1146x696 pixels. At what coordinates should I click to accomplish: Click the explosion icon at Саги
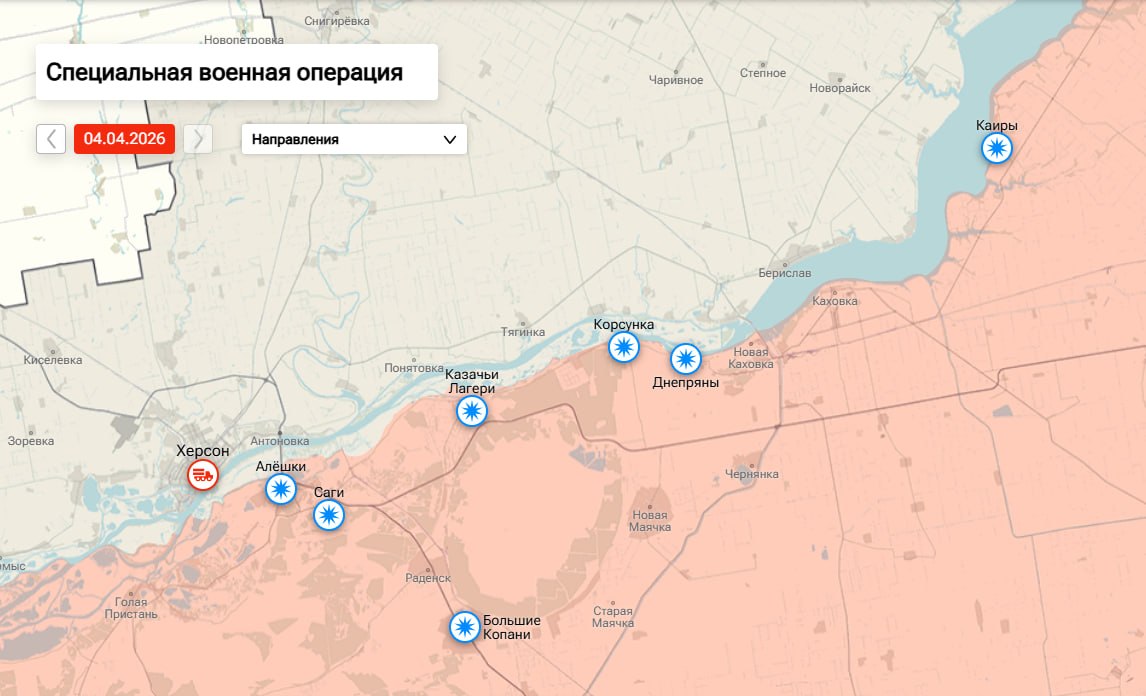tap(329, 516)
